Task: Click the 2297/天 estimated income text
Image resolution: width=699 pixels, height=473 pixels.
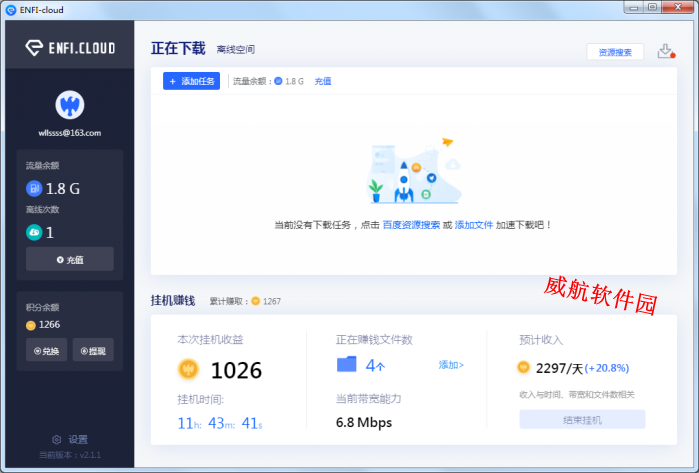Action: point(559,368)
